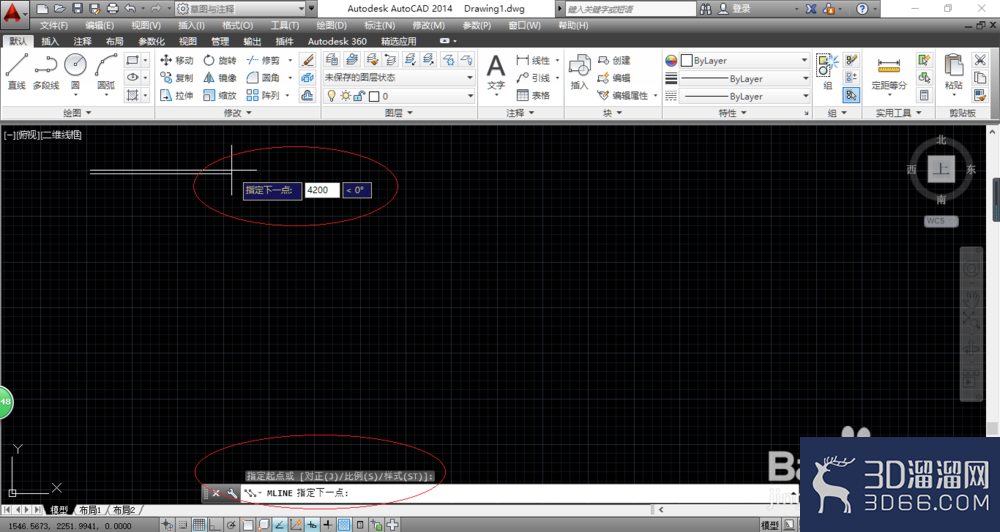Select the 多段线 polyline tool
The width and height of the screenshot is (1000, 532).
(45, 70)
